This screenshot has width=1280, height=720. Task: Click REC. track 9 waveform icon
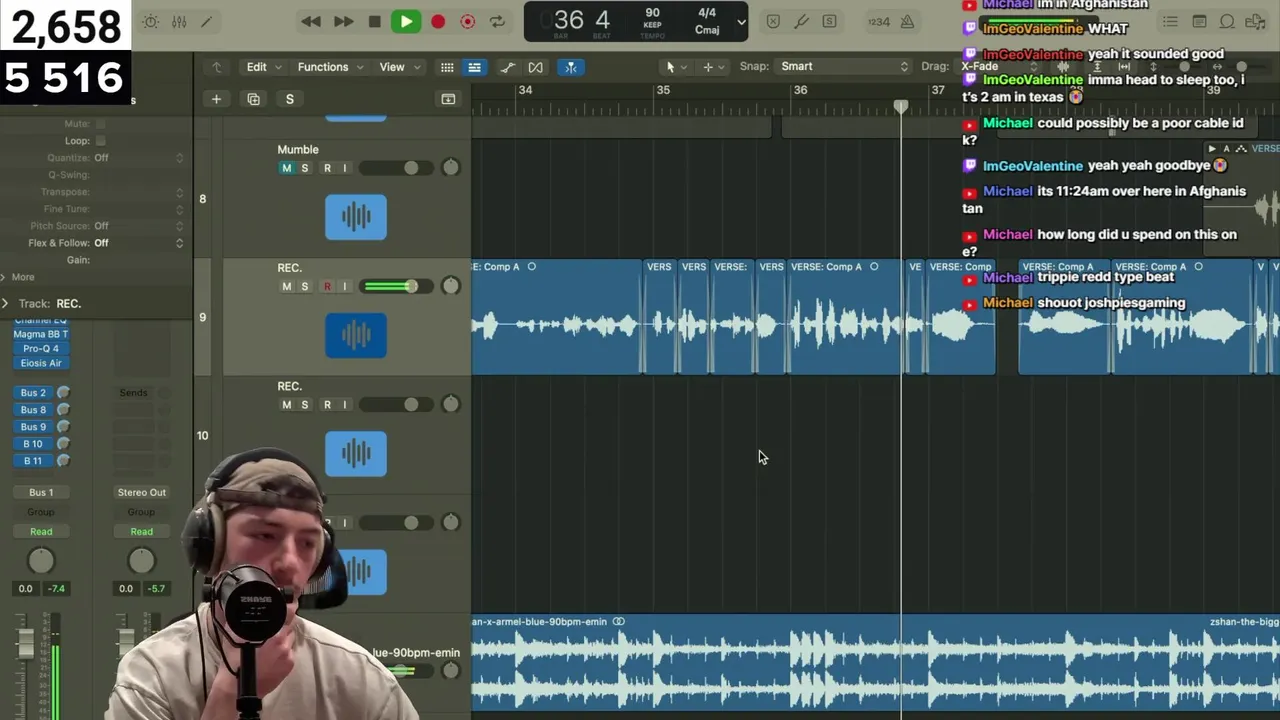tap(356, 335)
